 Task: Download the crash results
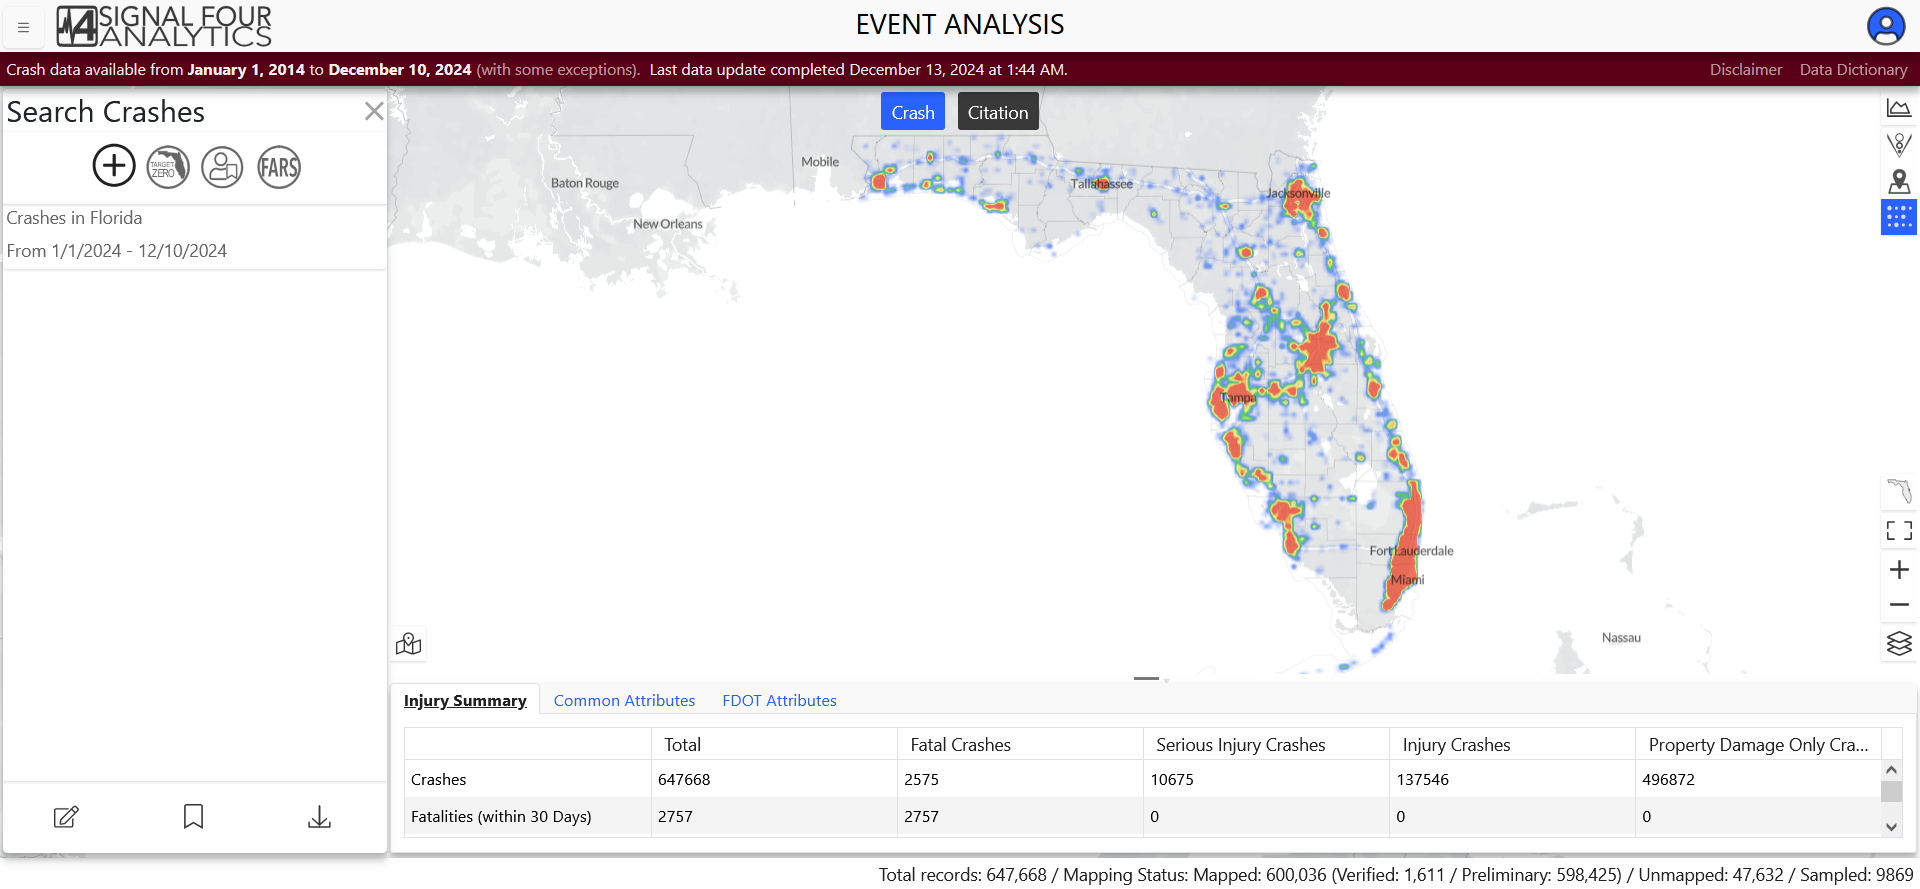[319, 817]
